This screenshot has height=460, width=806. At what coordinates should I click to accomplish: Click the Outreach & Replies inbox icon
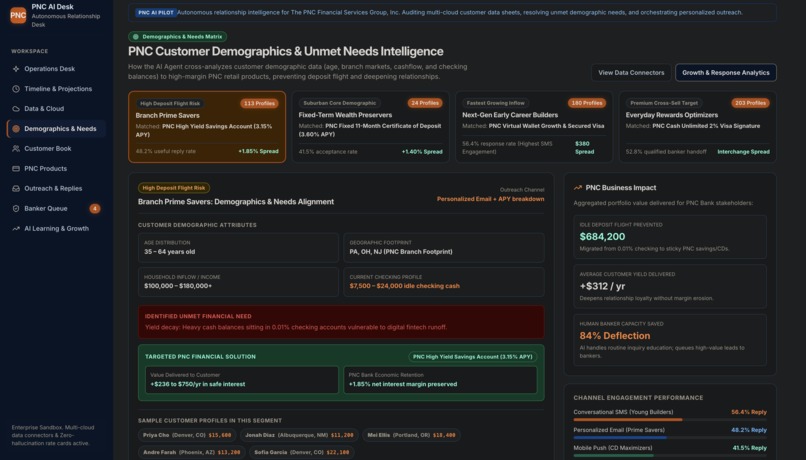[x=16, y=189]
